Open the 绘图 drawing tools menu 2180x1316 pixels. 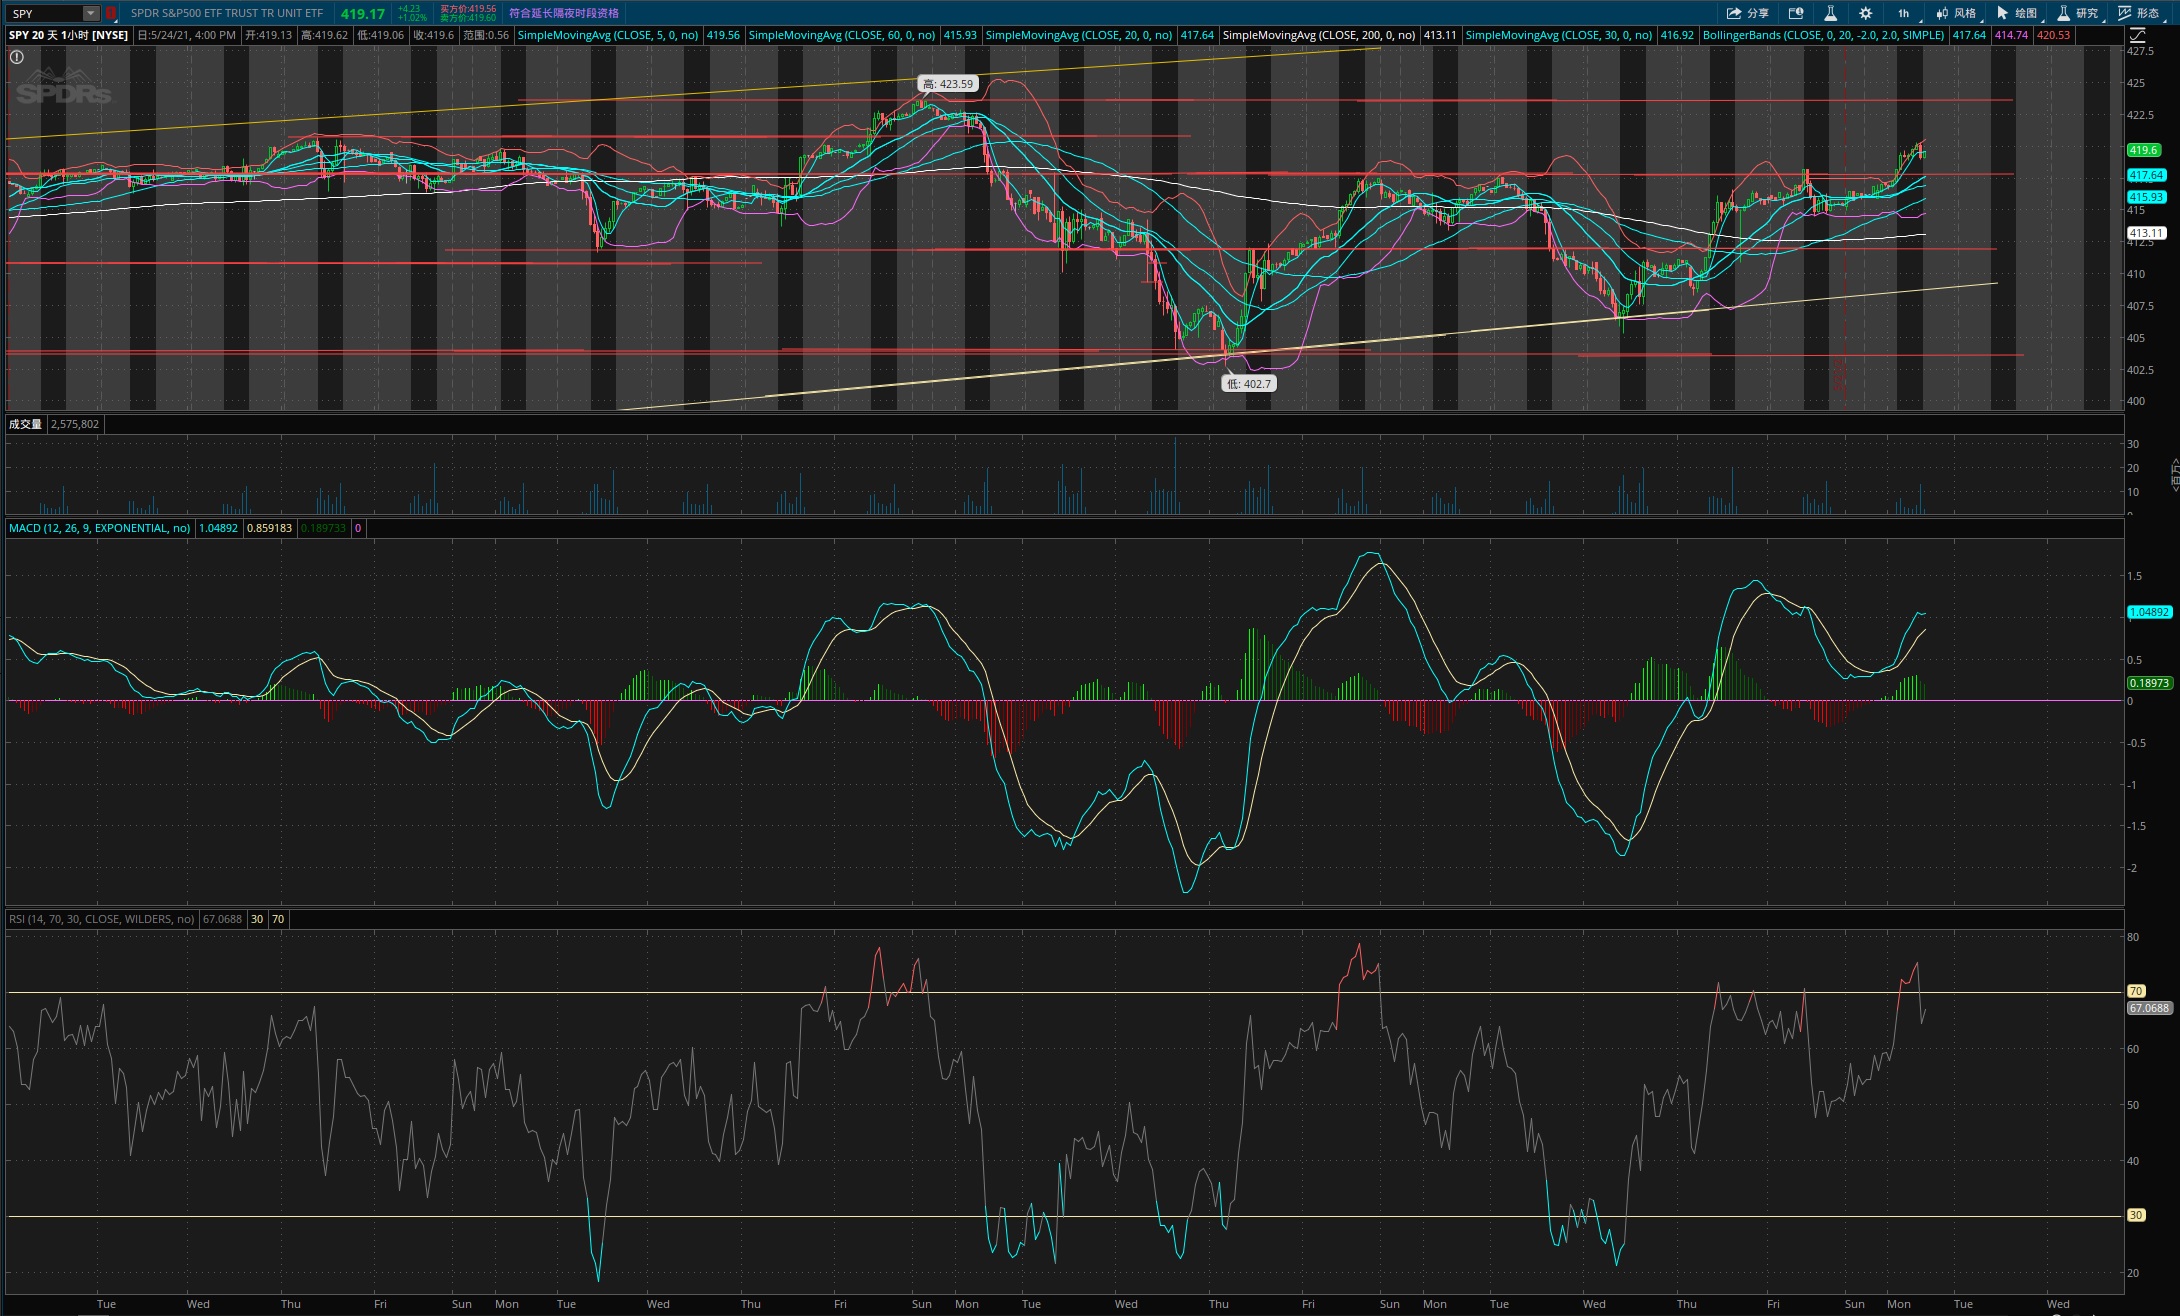pos(2017,13)
